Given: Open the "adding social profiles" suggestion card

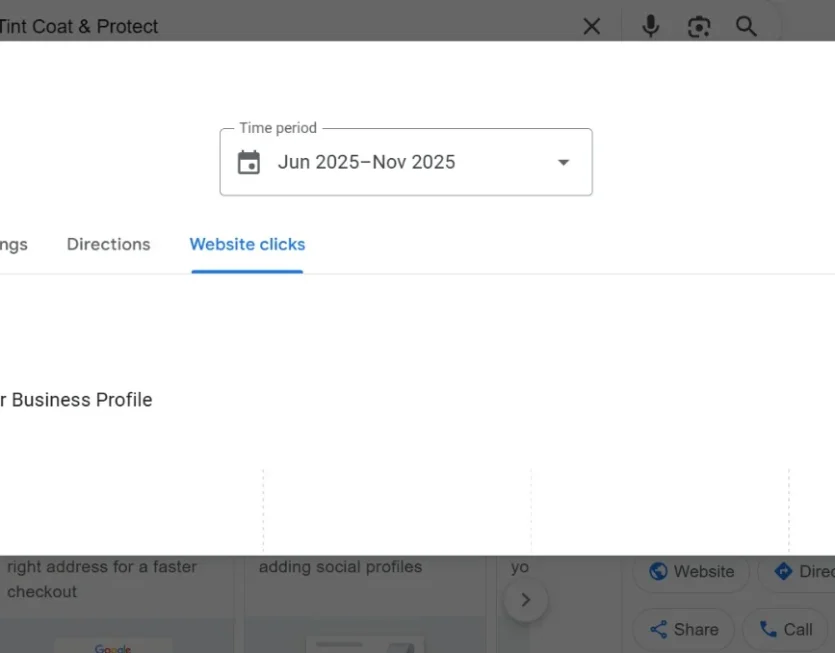Looking at the screenshot, I should point(365,604).
